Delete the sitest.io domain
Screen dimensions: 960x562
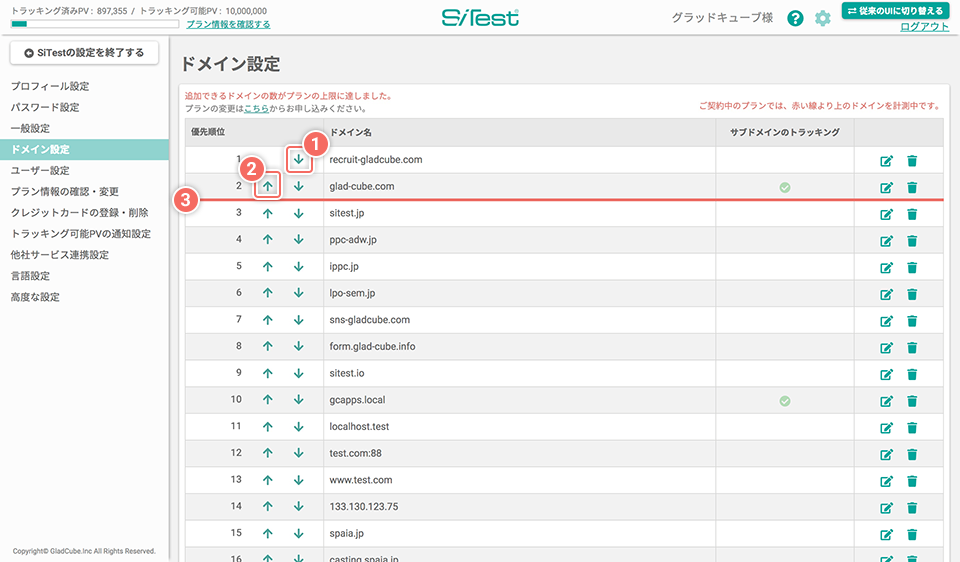[912, 374]
